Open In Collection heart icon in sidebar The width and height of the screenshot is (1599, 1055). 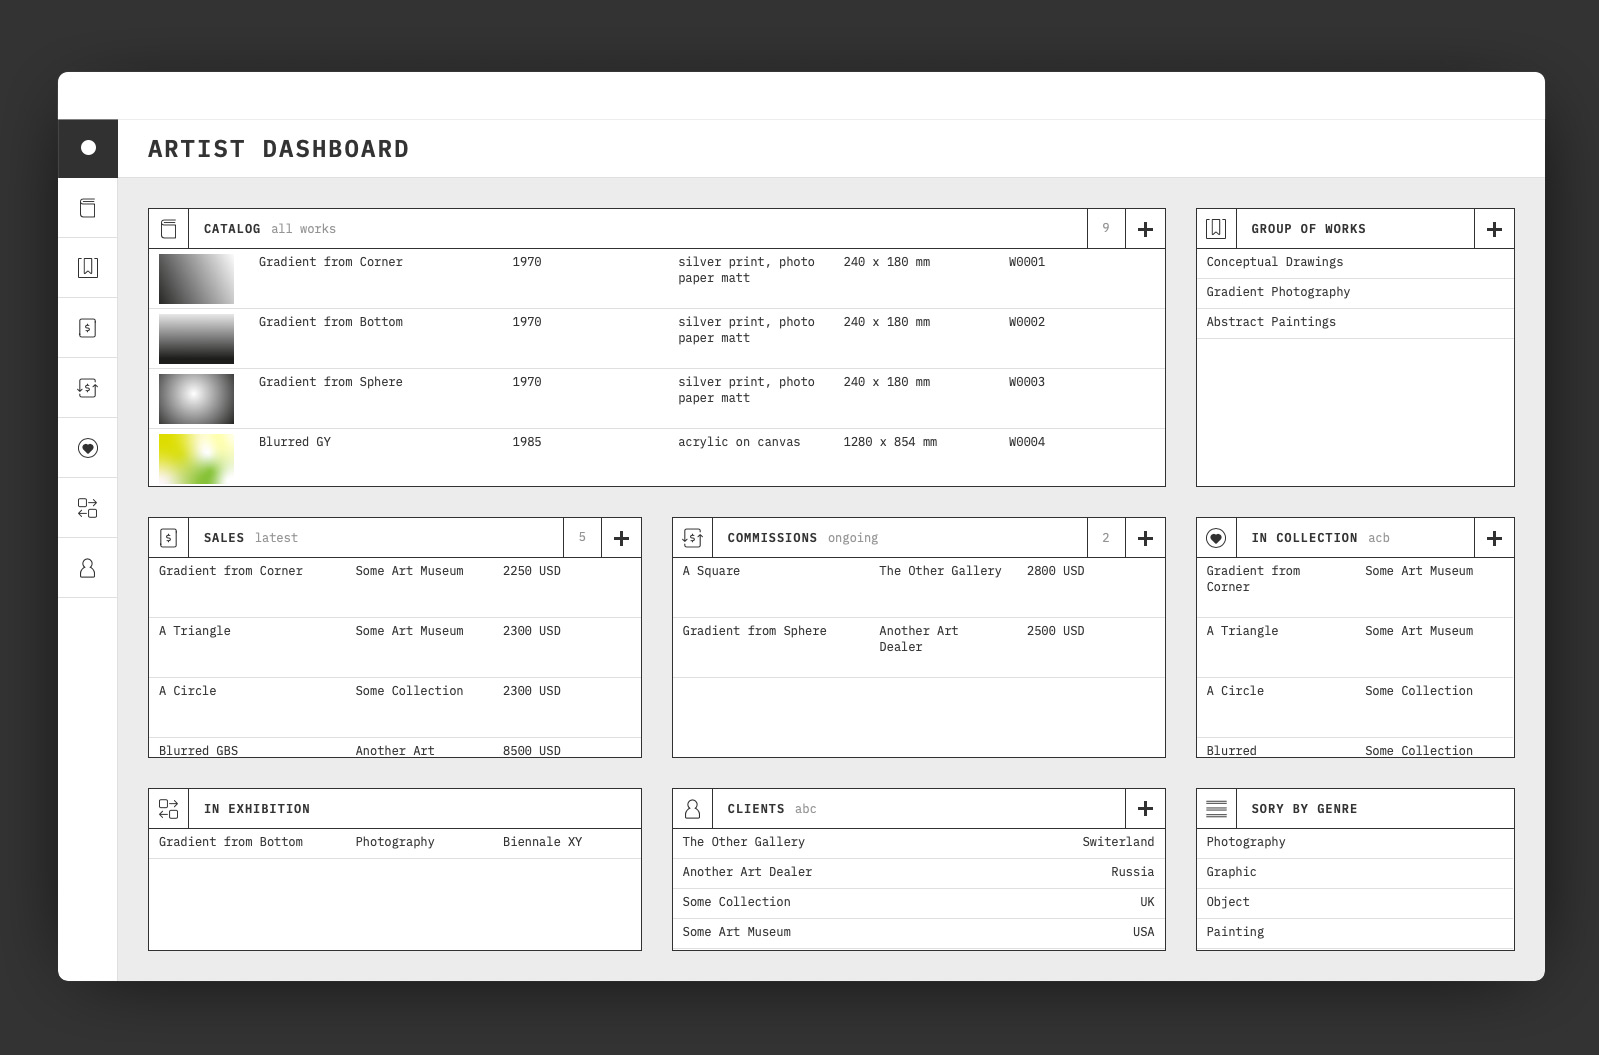pyautogui.click(x=88, y=448)
